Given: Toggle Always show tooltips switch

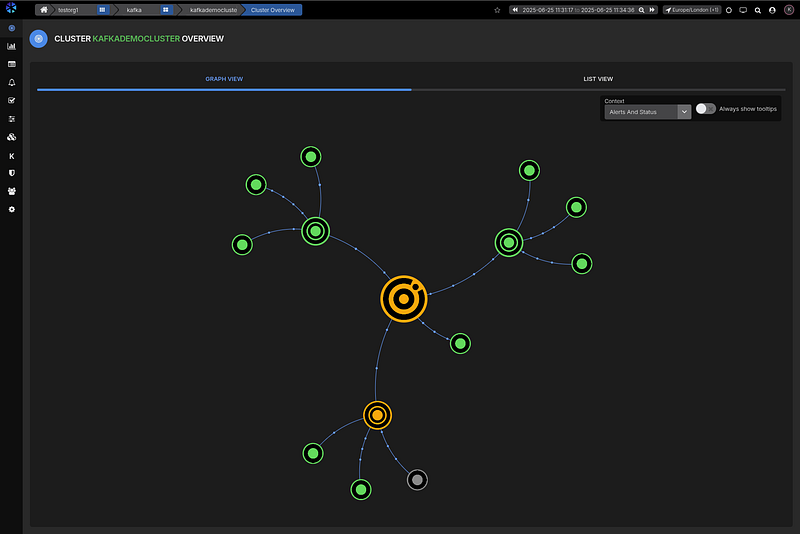Looking at the screenshot, I should [x=706, y=108].
